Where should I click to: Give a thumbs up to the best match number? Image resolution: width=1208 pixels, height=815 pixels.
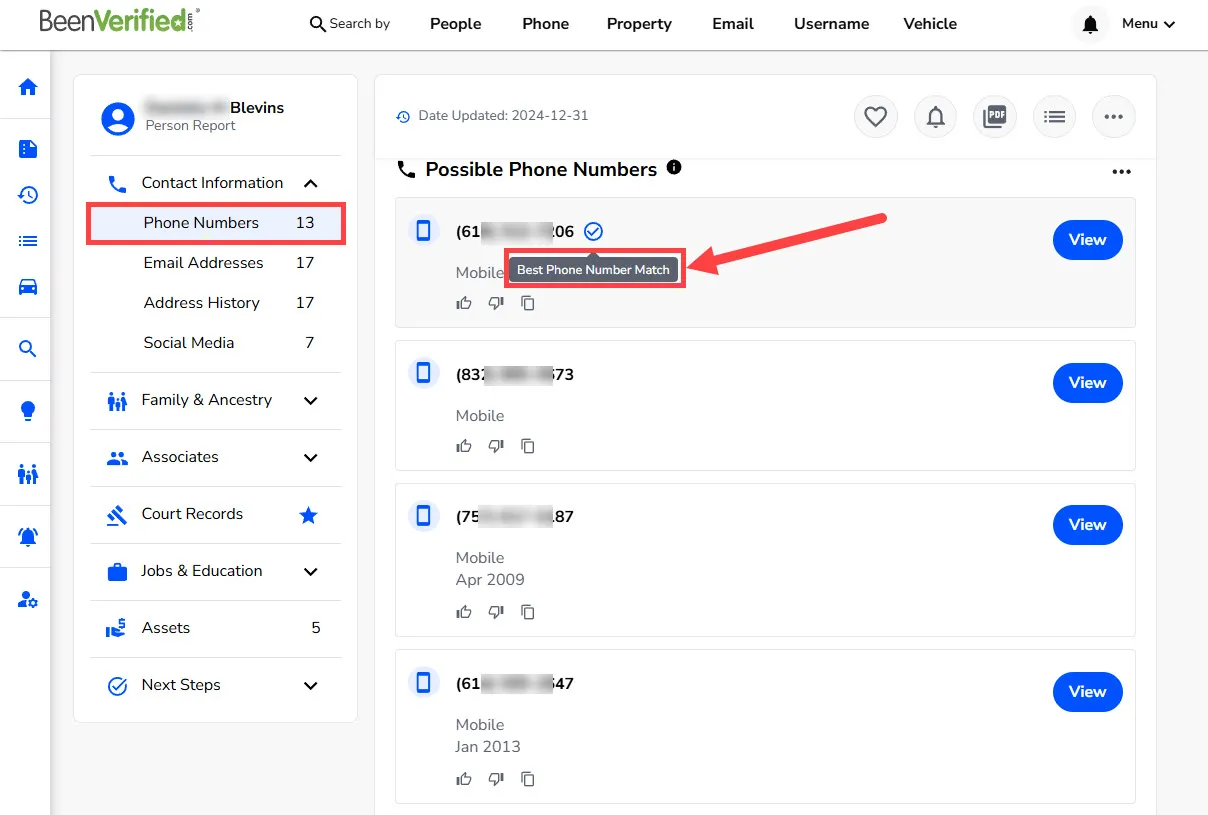coord(463,303)
